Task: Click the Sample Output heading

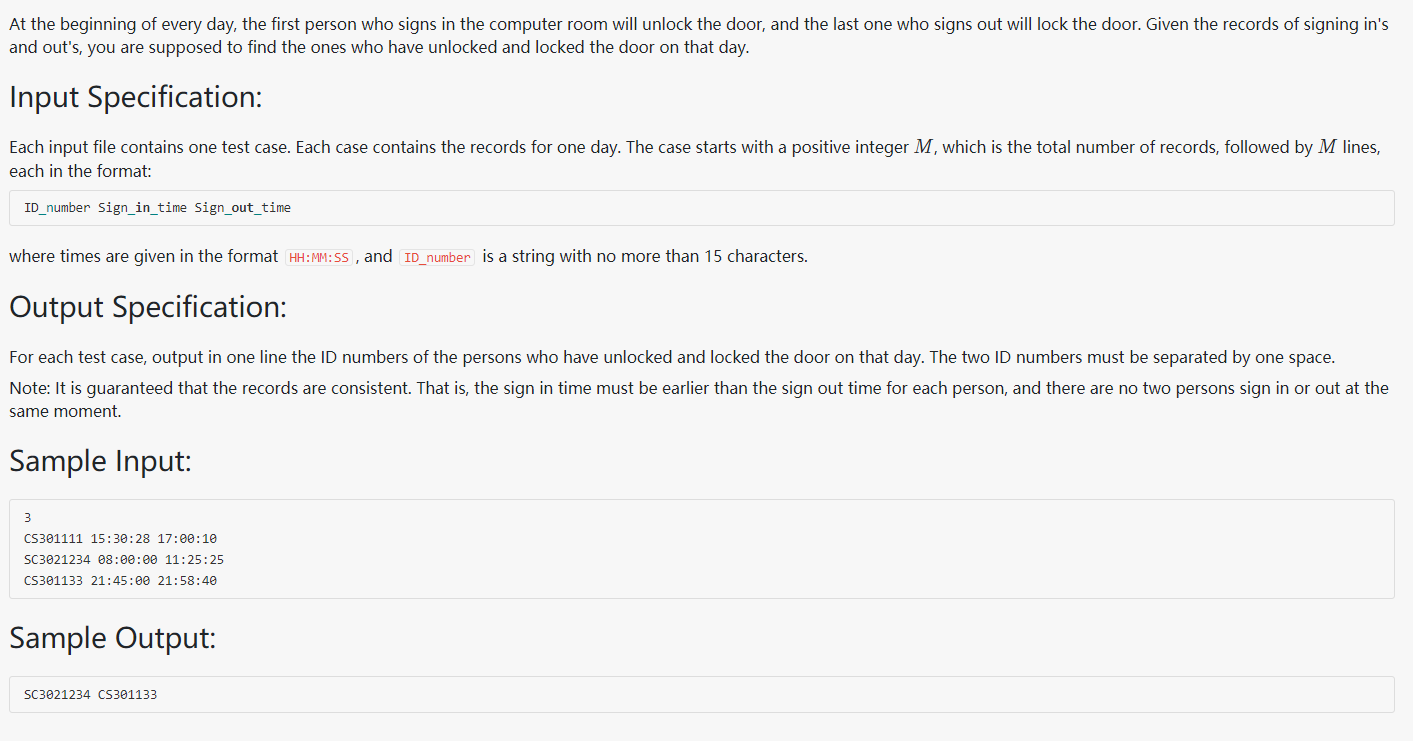Action: (x=113, y=638)
